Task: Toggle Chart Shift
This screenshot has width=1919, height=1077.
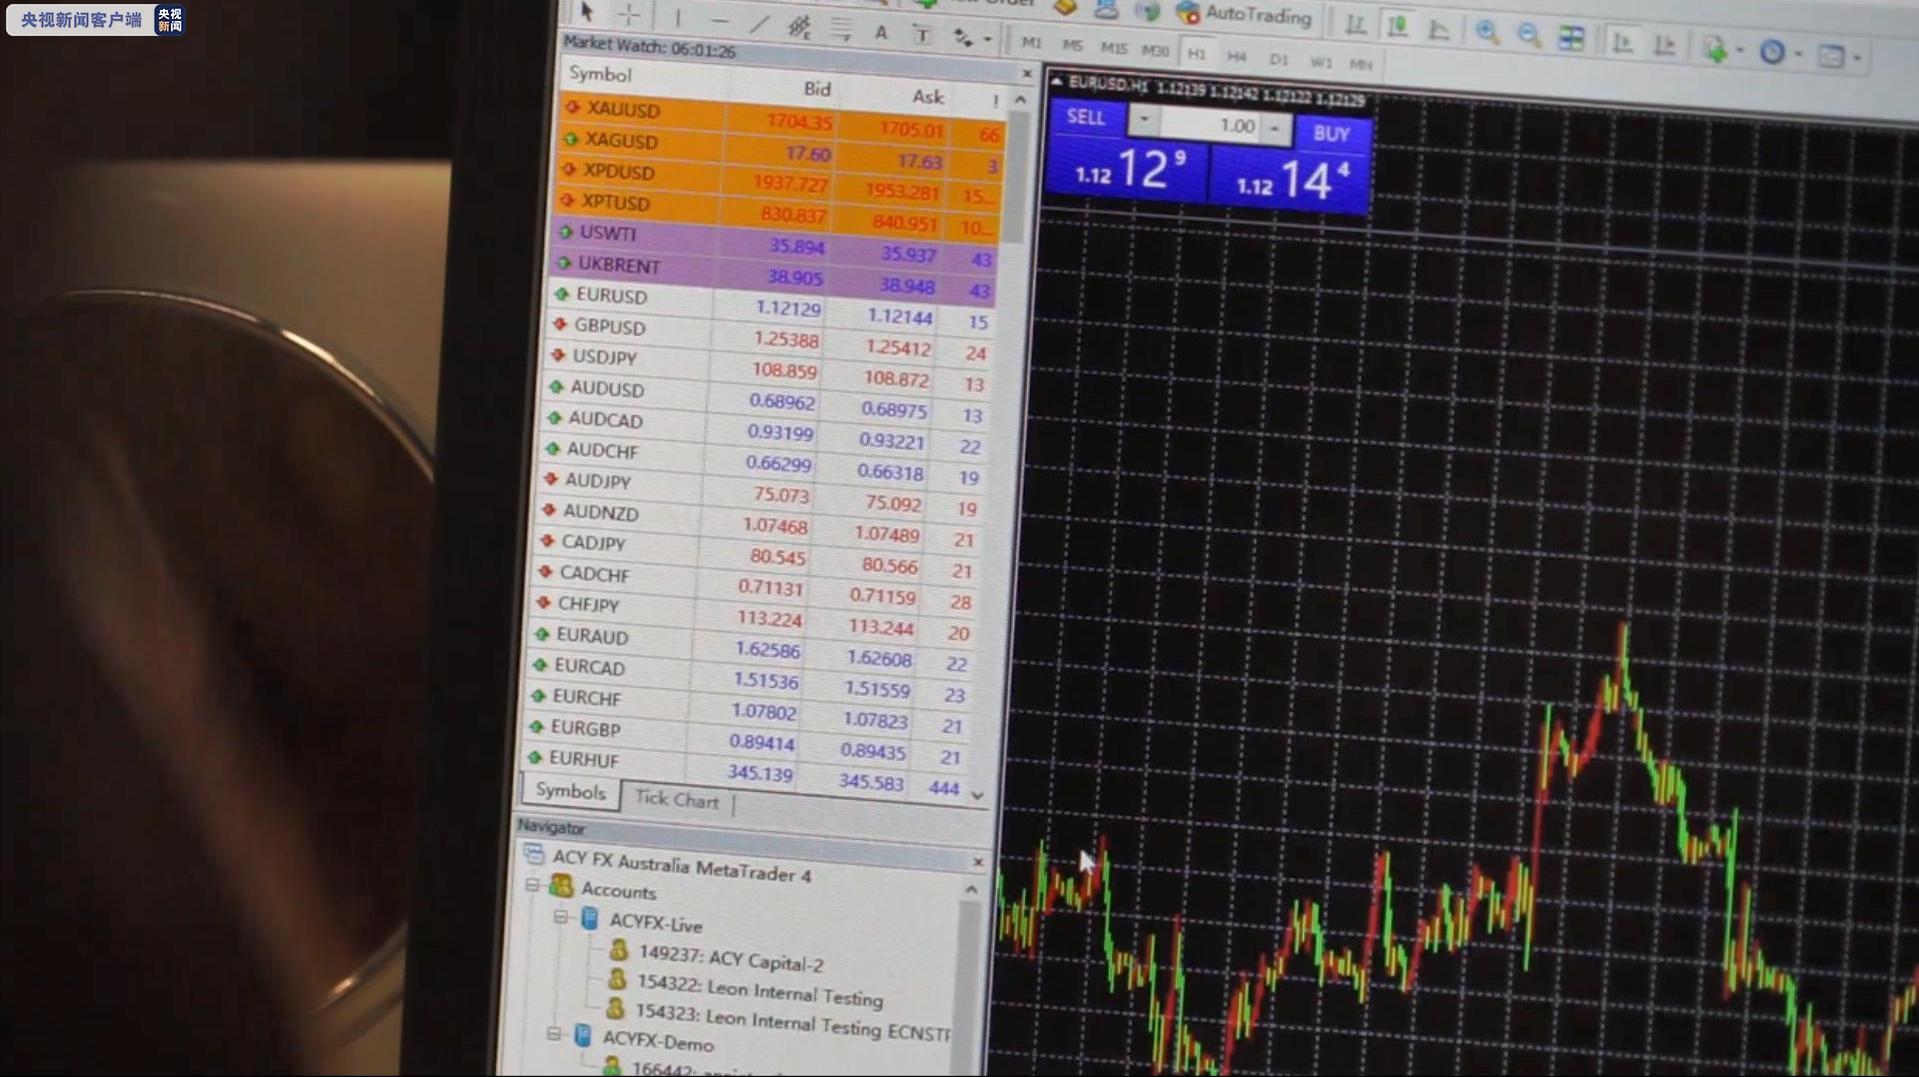Action: click(x=1664, y=44)
